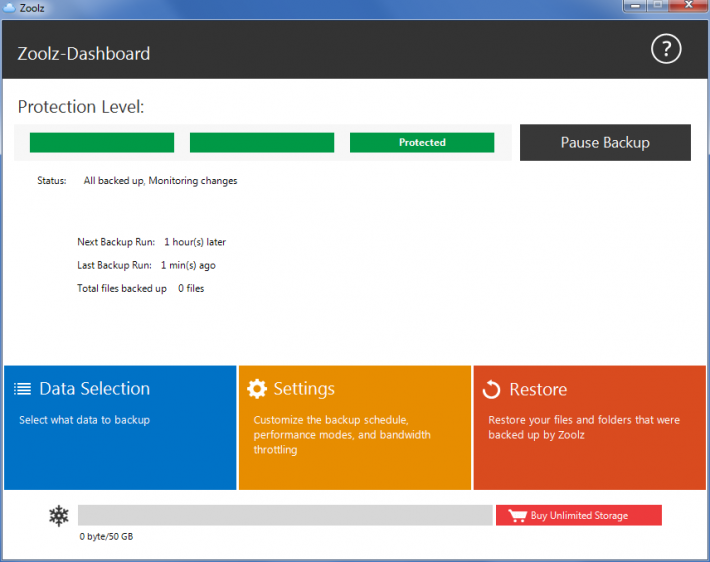Click 'Select what data to backup' description
This screenshot has height=562, width=710.
click(x=84, y=420)
